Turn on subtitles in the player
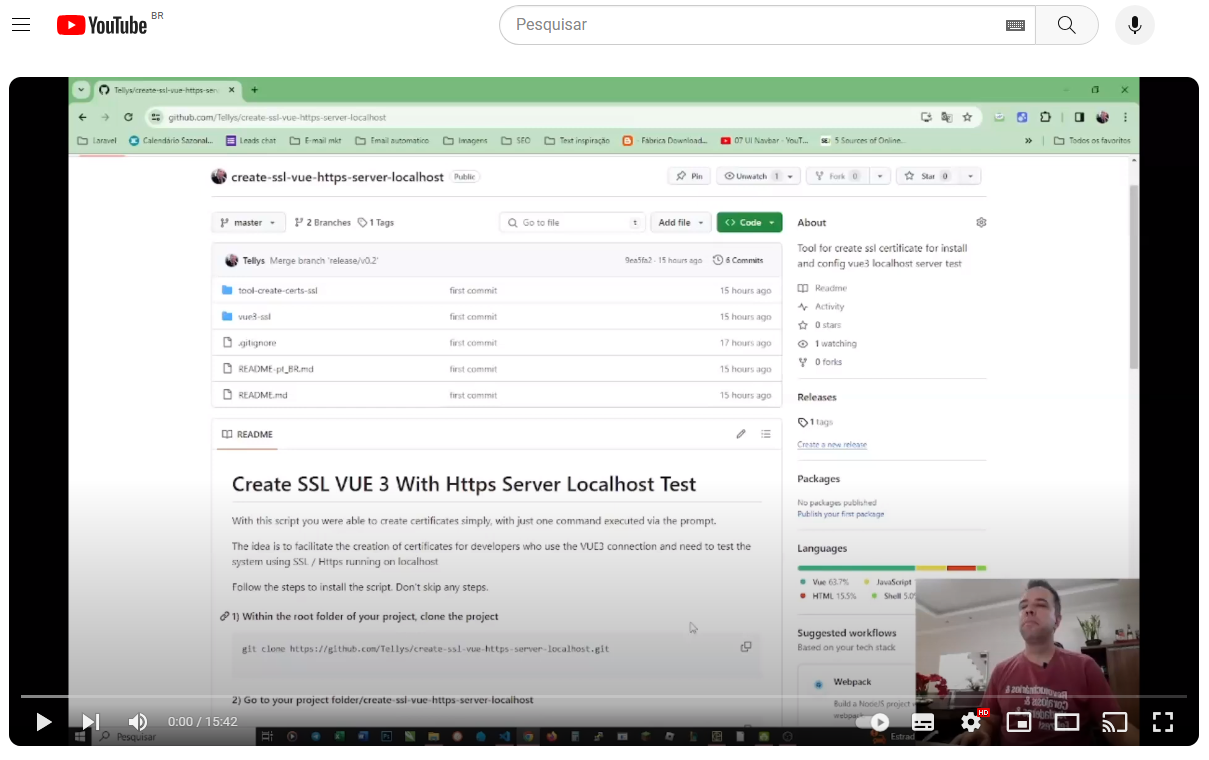1209x760 pixels. pyautogui.click(x=923, y=722)
